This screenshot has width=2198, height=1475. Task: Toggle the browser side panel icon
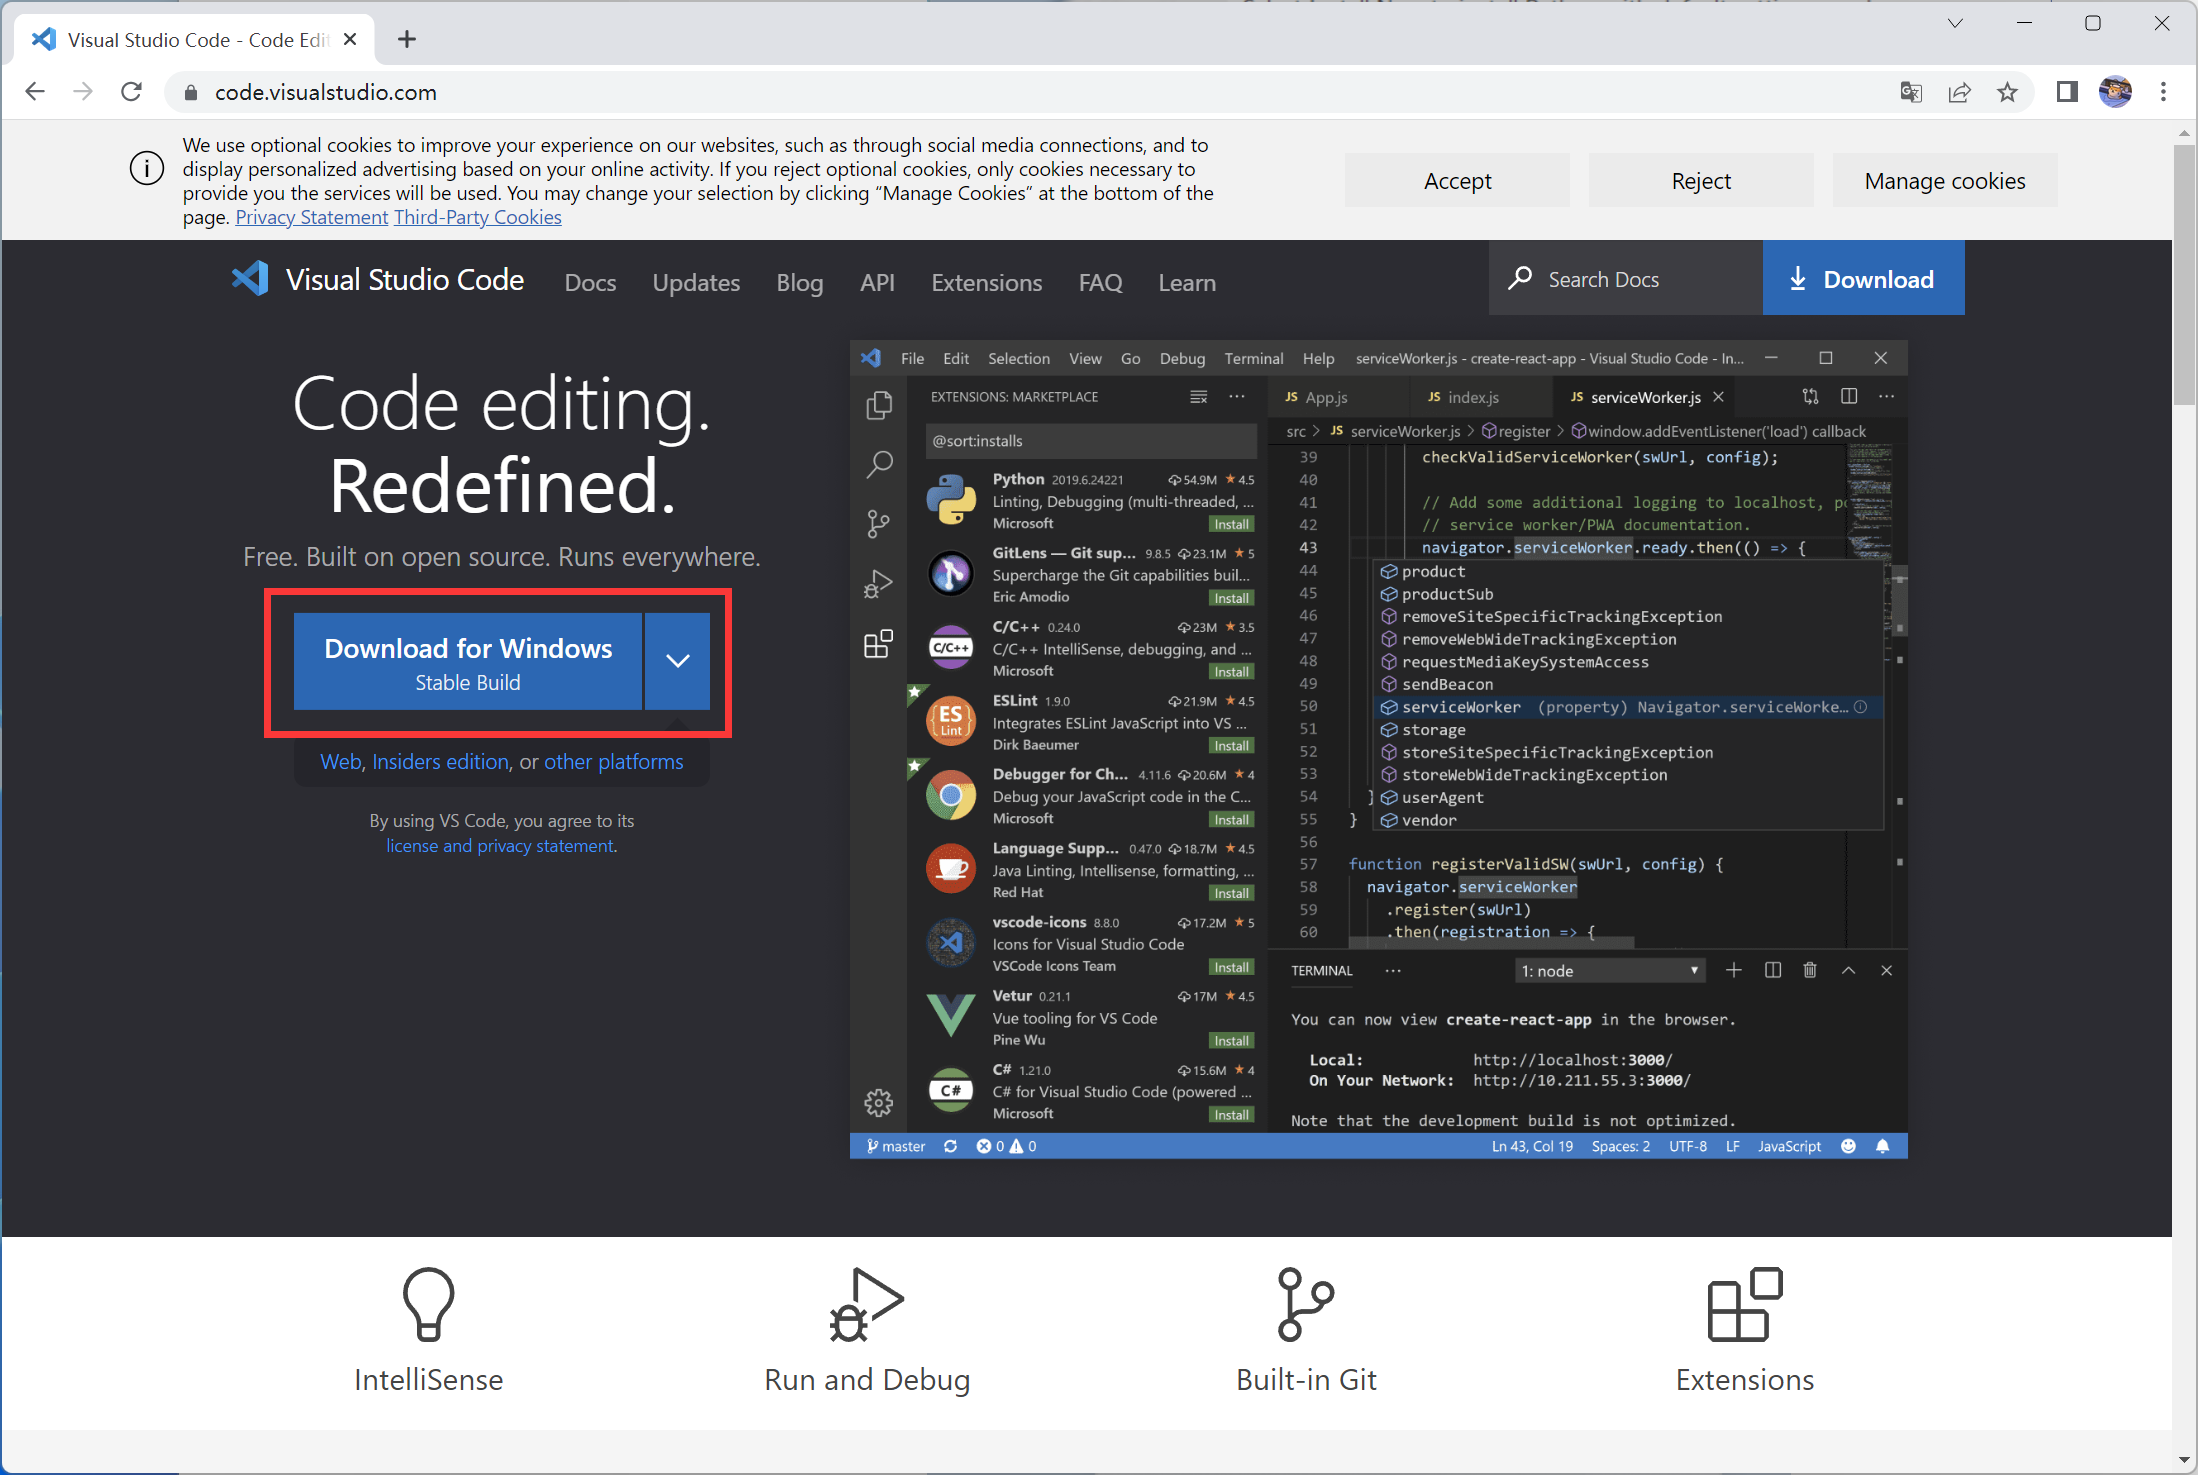[2067, 92]
